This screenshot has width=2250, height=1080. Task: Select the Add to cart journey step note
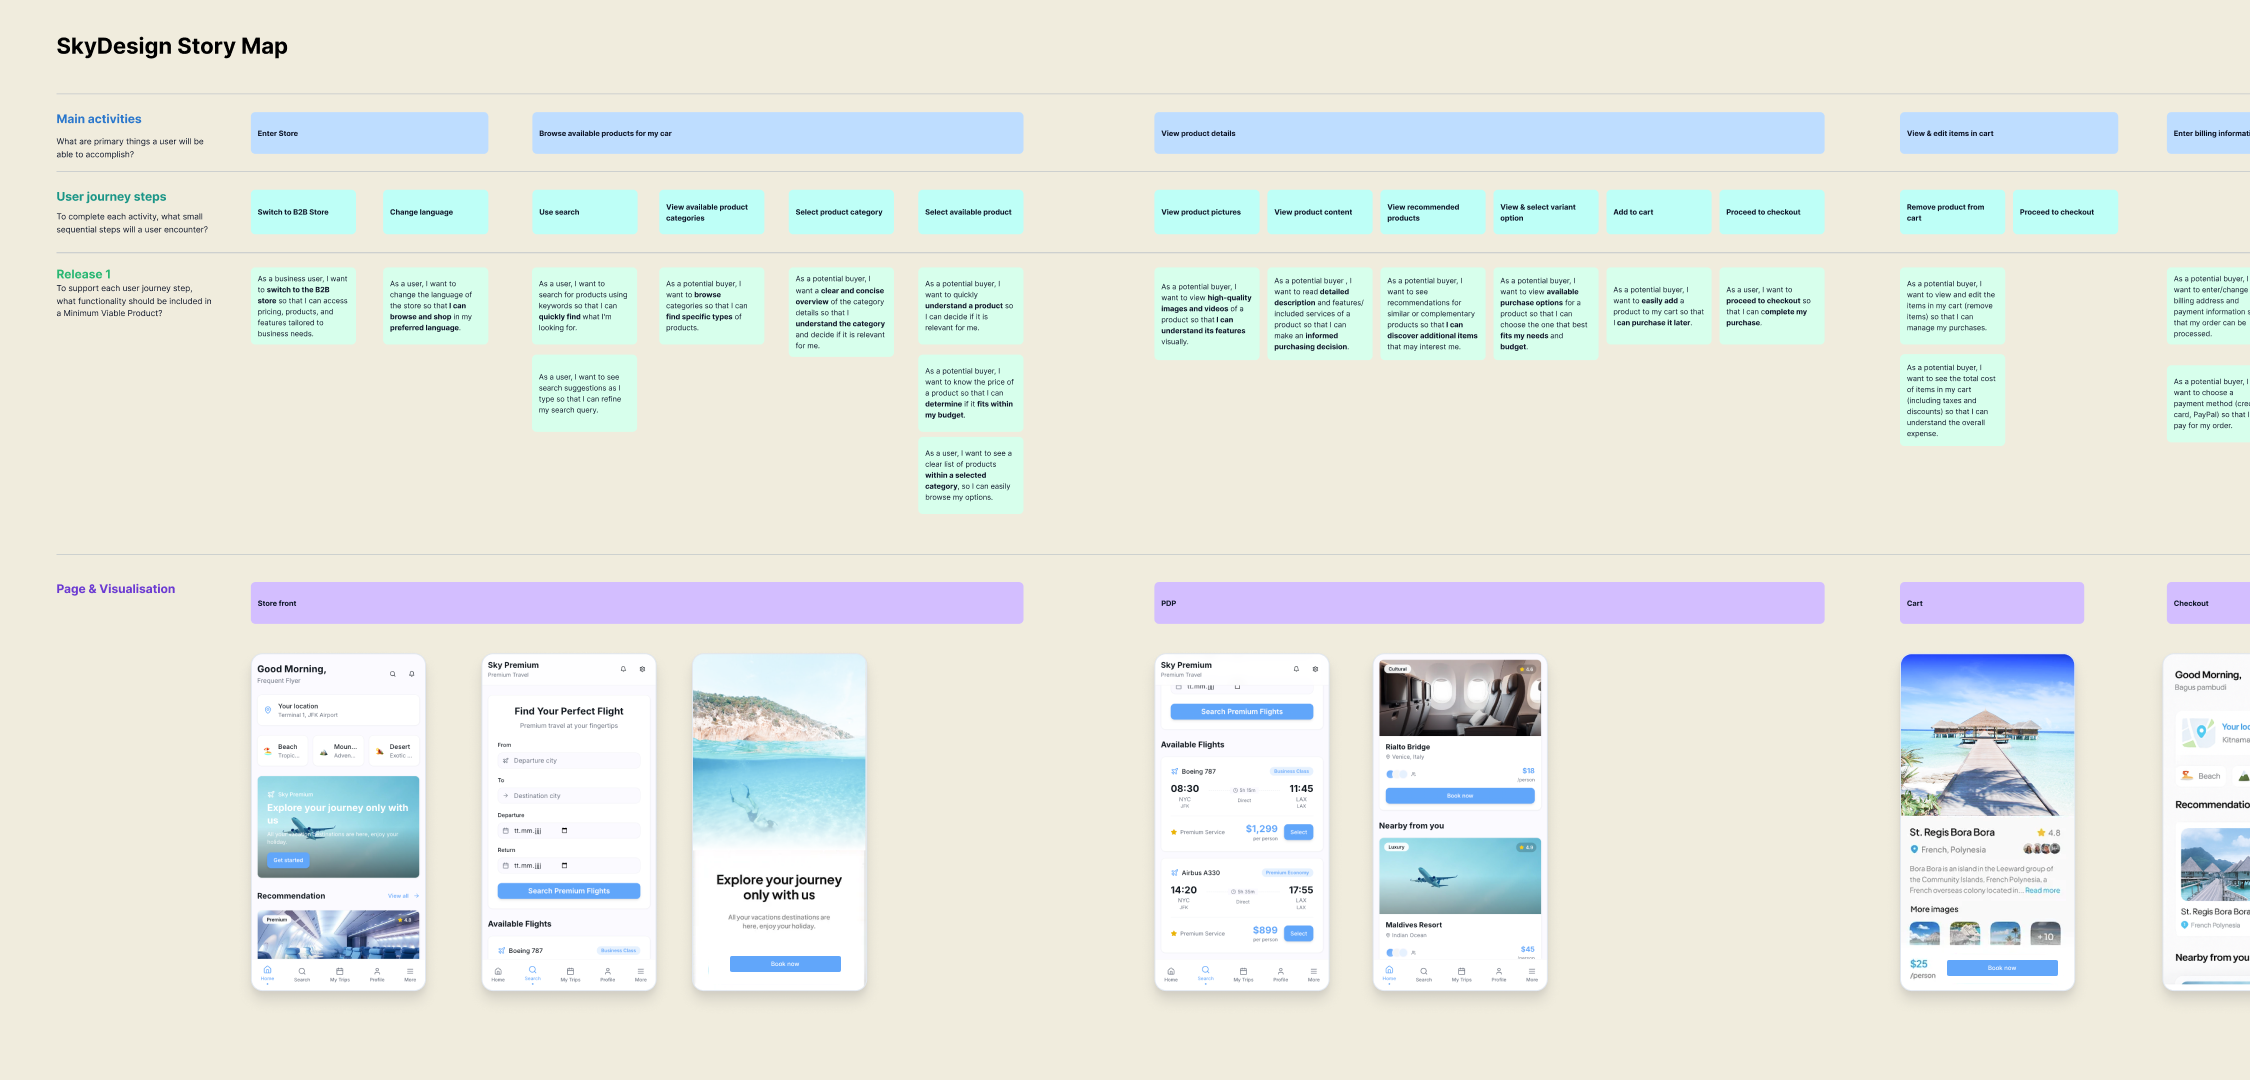point(1658,212)
